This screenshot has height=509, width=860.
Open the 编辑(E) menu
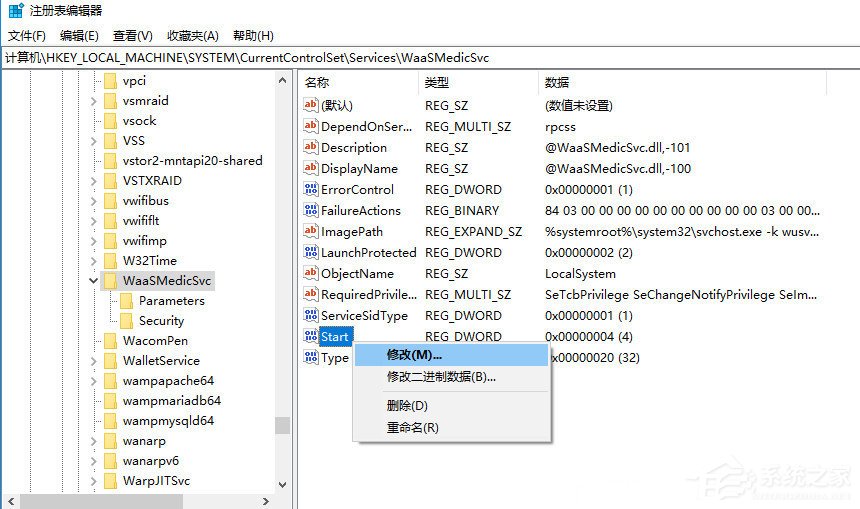(80, 36)
